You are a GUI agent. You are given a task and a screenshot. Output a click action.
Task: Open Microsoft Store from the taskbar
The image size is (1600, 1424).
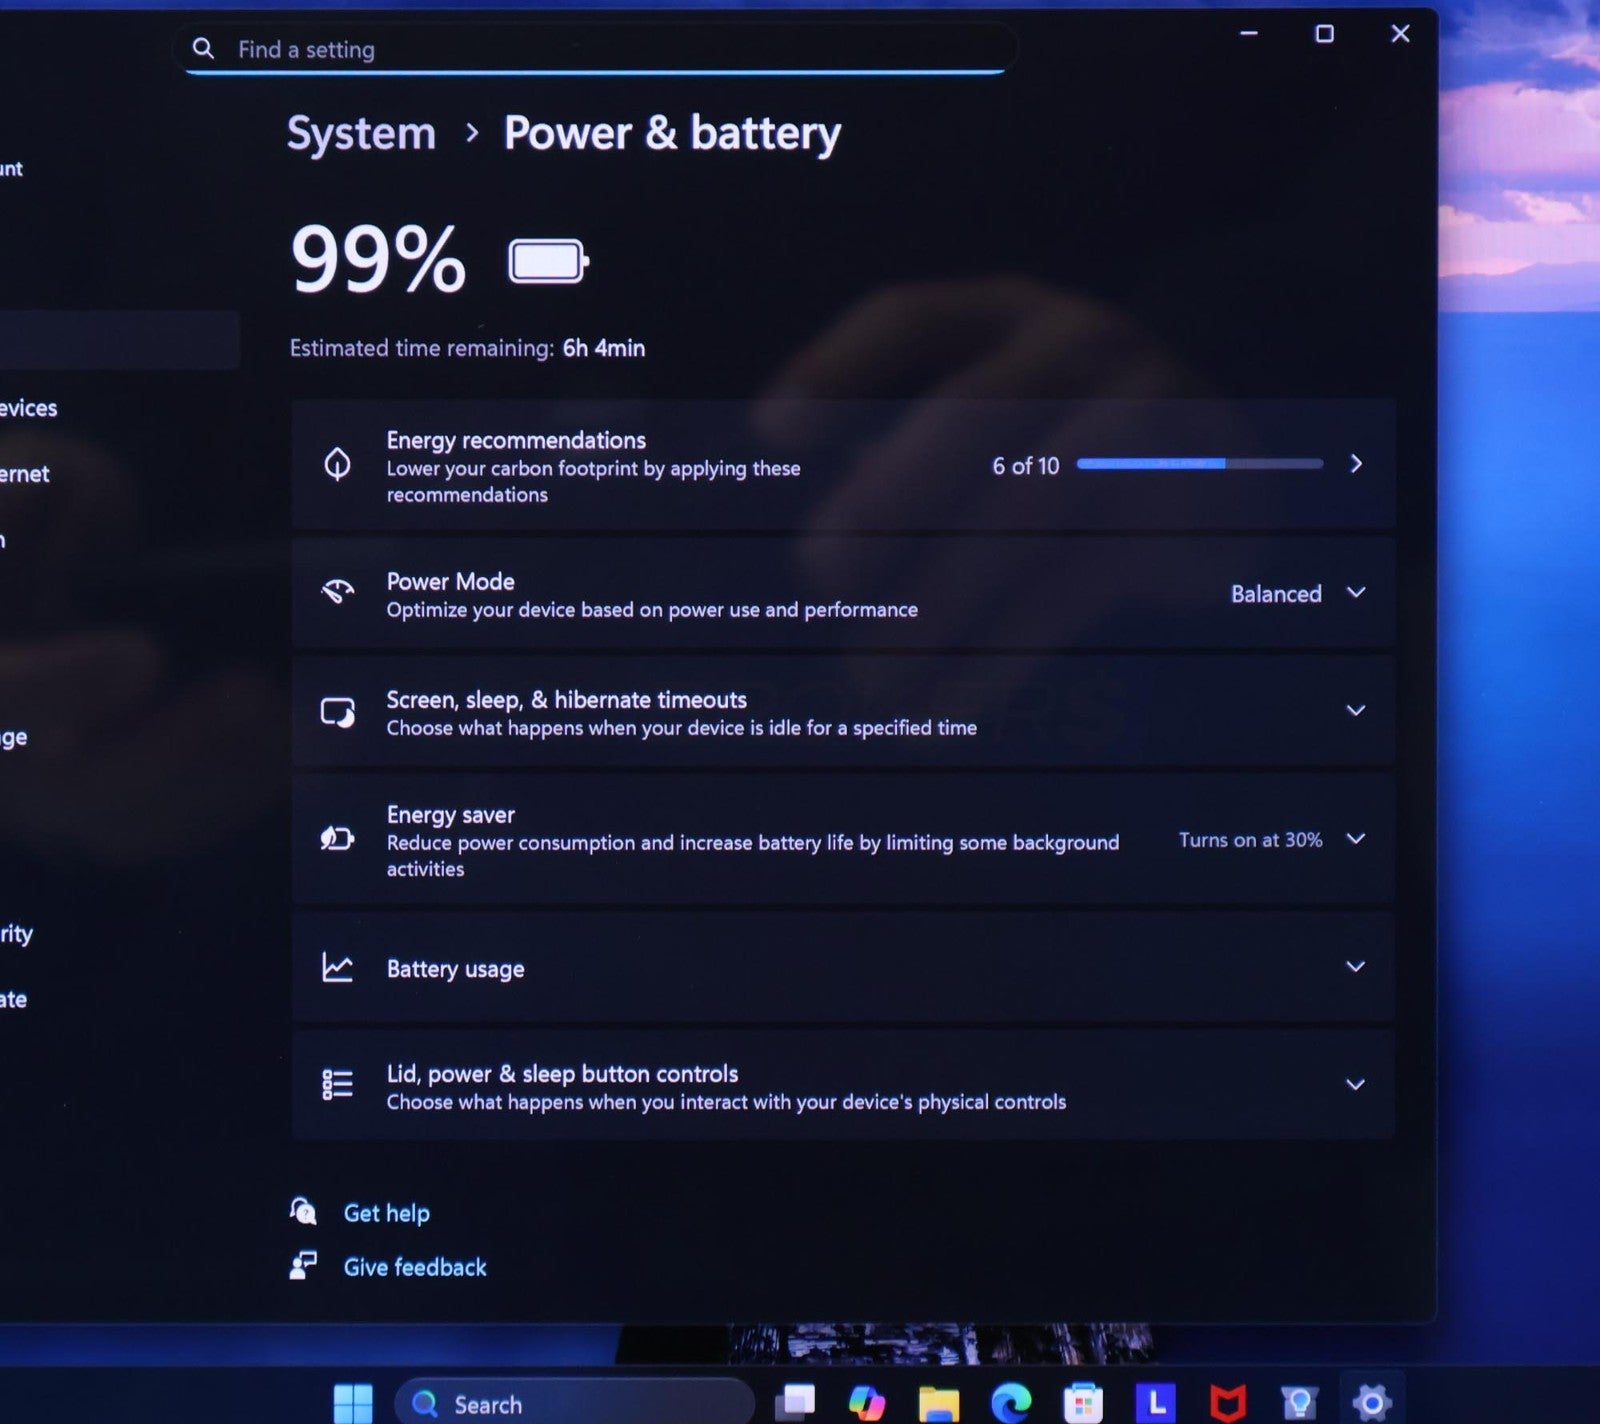pyautogui.click(x=1083, y=1403)
